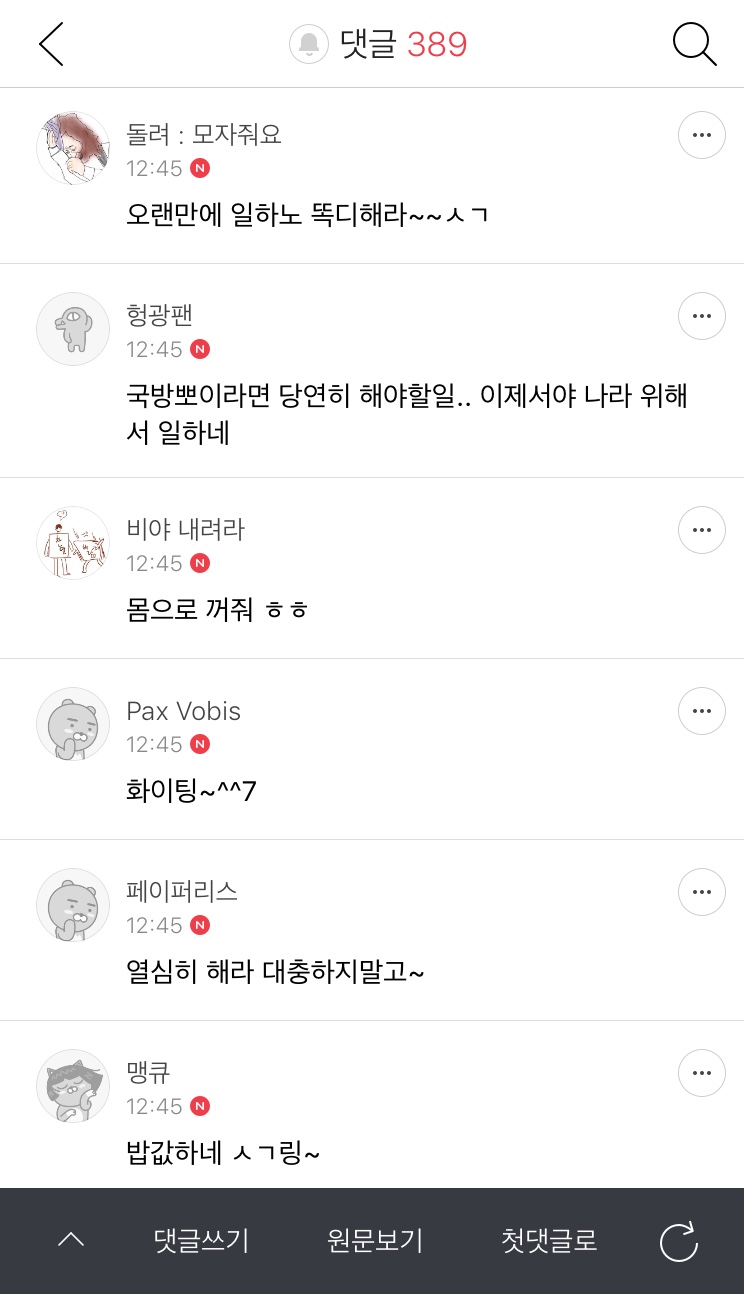Select 댓글쓰기 in the bottom bar
The image size is (744, 1294).
(x=201, y=1241)
